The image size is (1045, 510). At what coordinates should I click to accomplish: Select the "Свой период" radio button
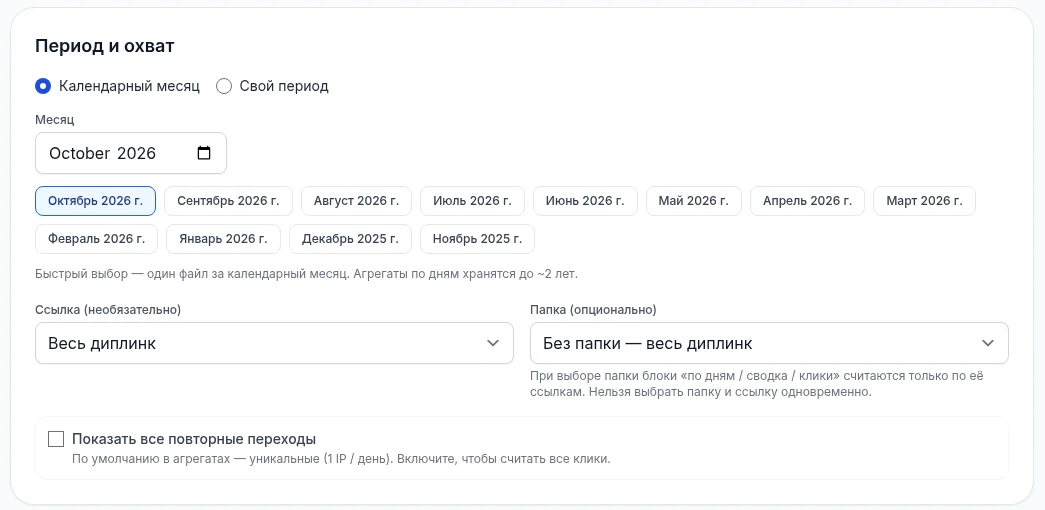tap(224, 86)
